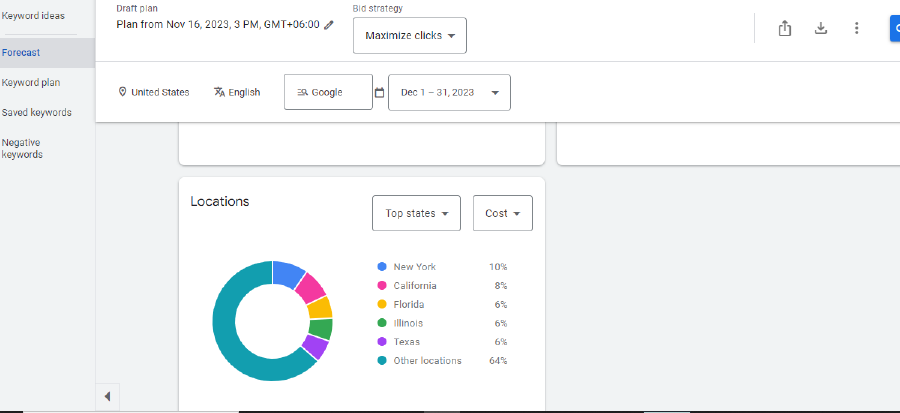This screenshot has width=900, height=413.
Task: Click the Draft plan label
Action: pyautogui.click(x=137, y=9)
